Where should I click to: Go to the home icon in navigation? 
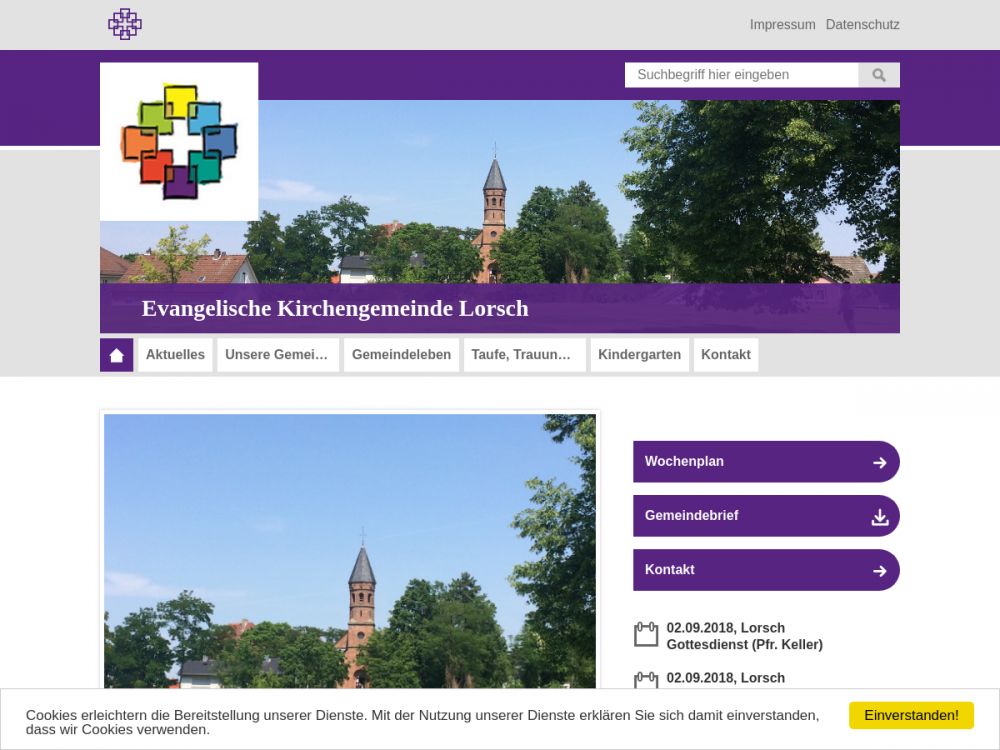117,355
